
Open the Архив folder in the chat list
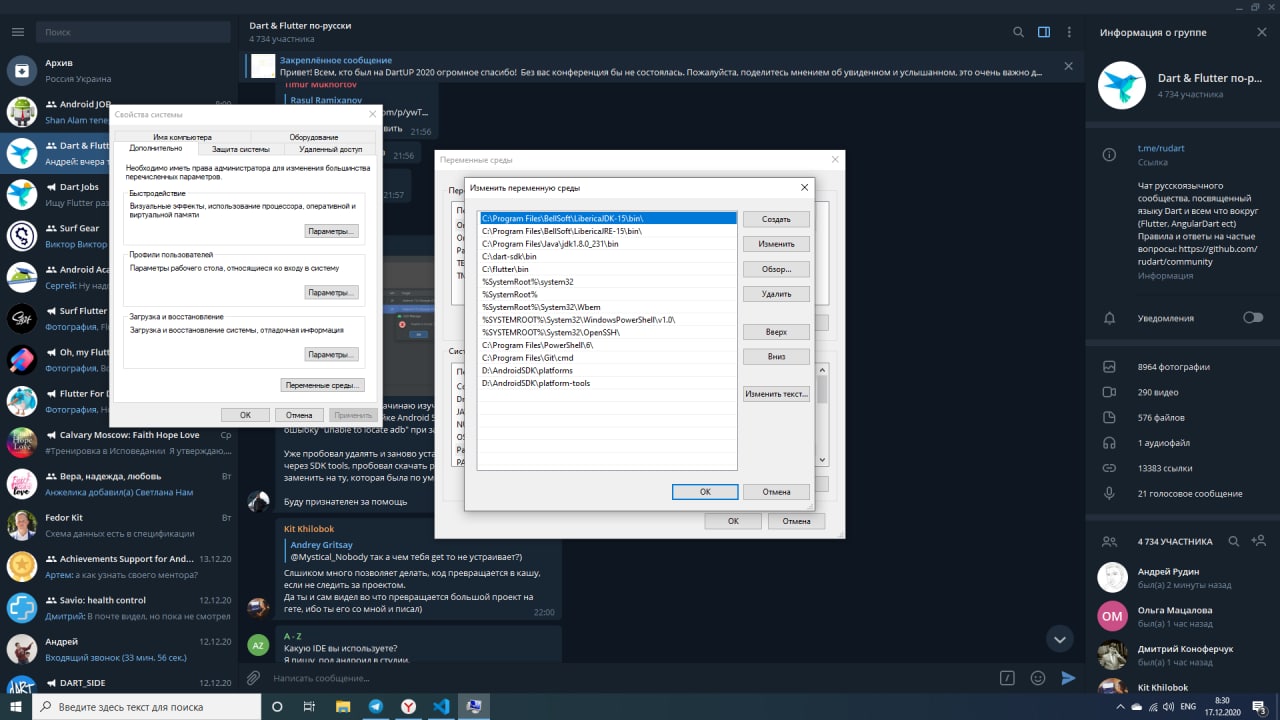point(118,70)
